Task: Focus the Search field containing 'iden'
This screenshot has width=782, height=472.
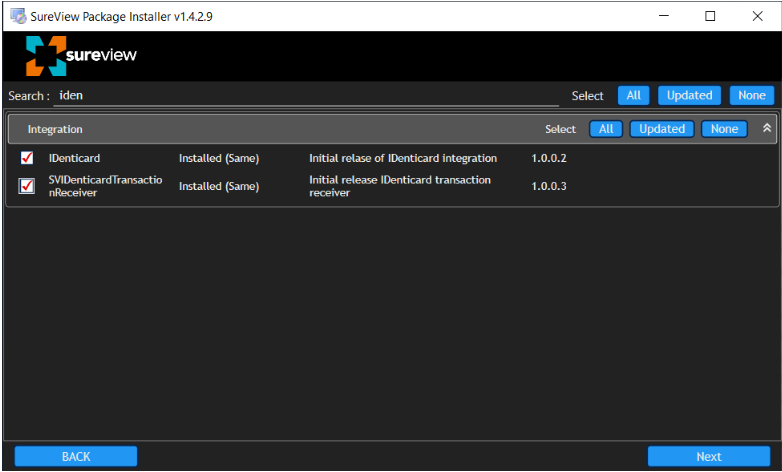Action: [306, 96]
